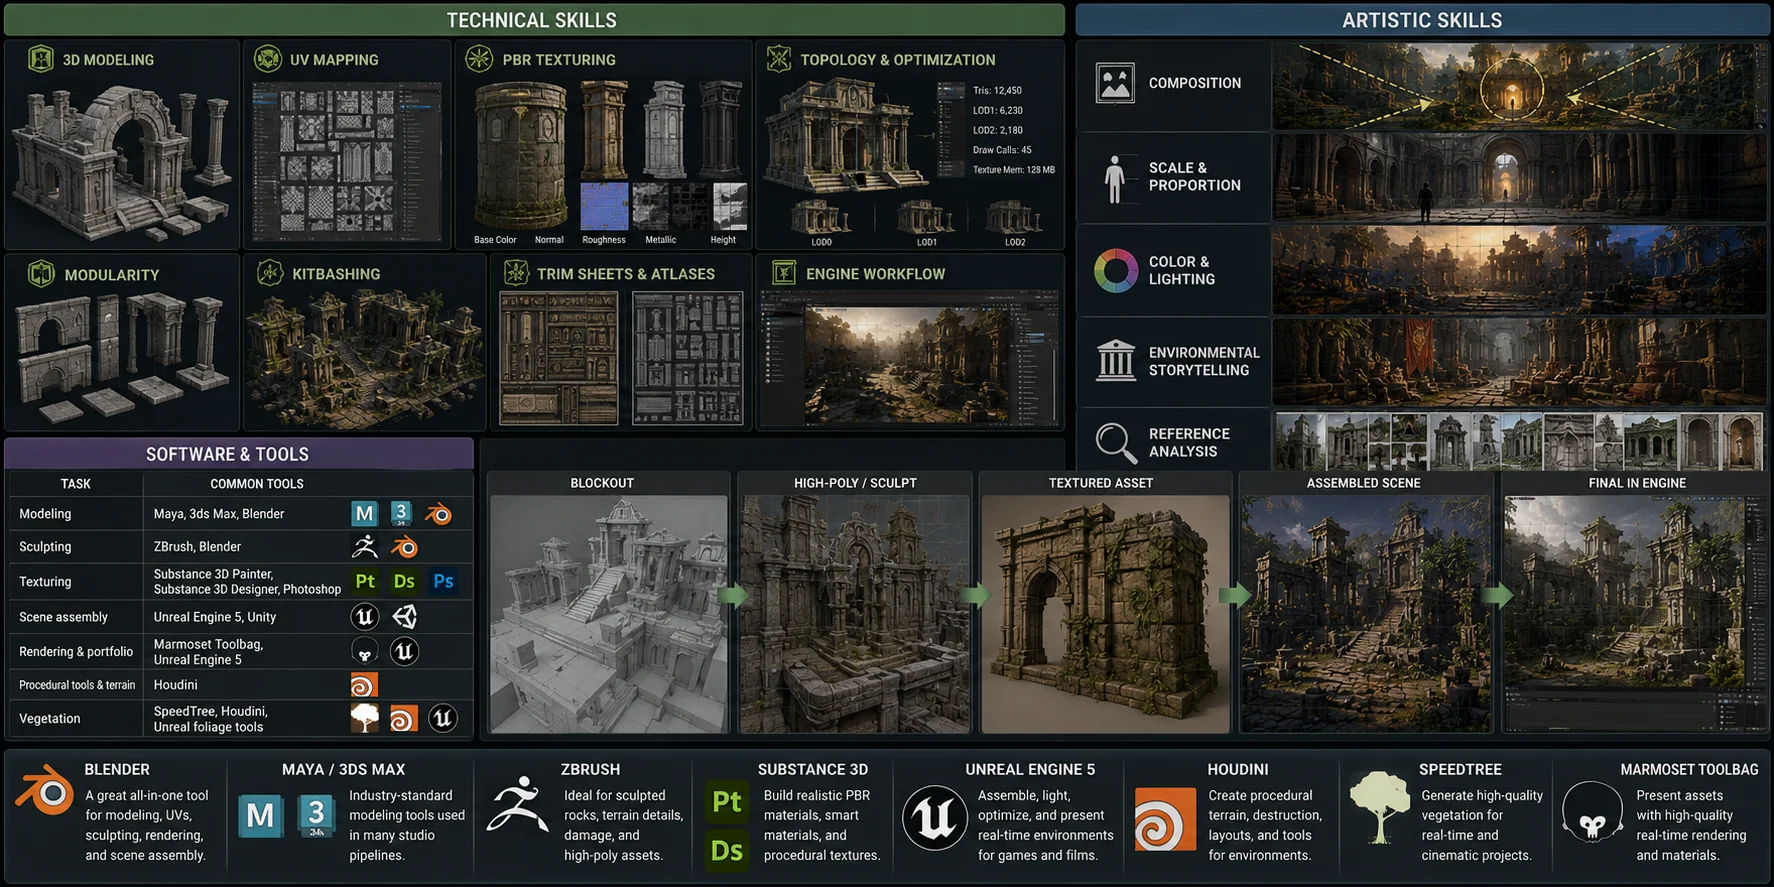Click the COMMON TOOLS column header

[x=257, y=484]
